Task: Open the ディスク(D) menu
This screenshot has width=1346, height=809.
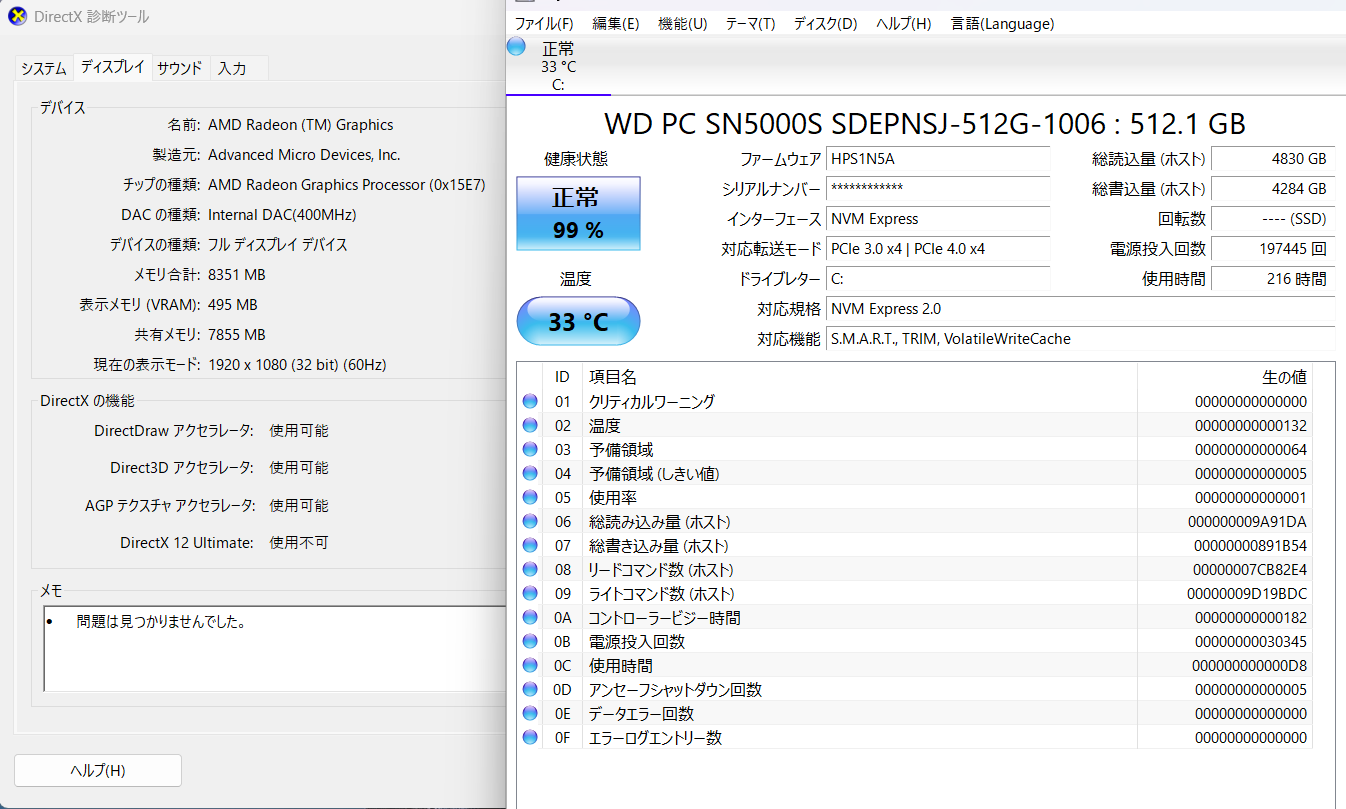Action: (825, 23)
